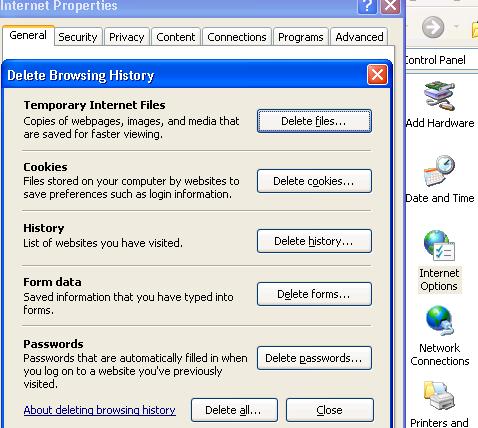This screenshot has height=428, width=478.
Task: Close the Delete Browsing History dialog
Action: point(377,75)
